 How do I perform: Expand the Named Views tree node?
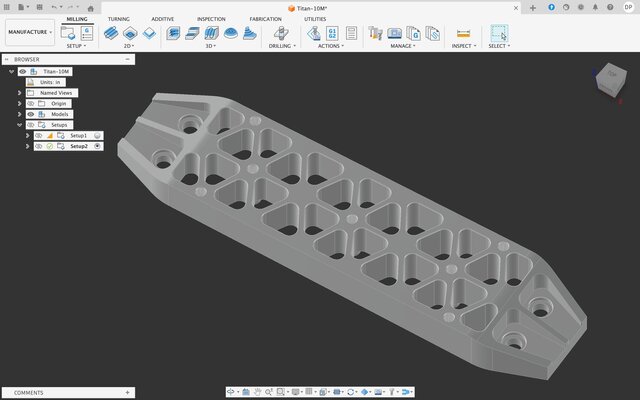[x=20, y=93]
